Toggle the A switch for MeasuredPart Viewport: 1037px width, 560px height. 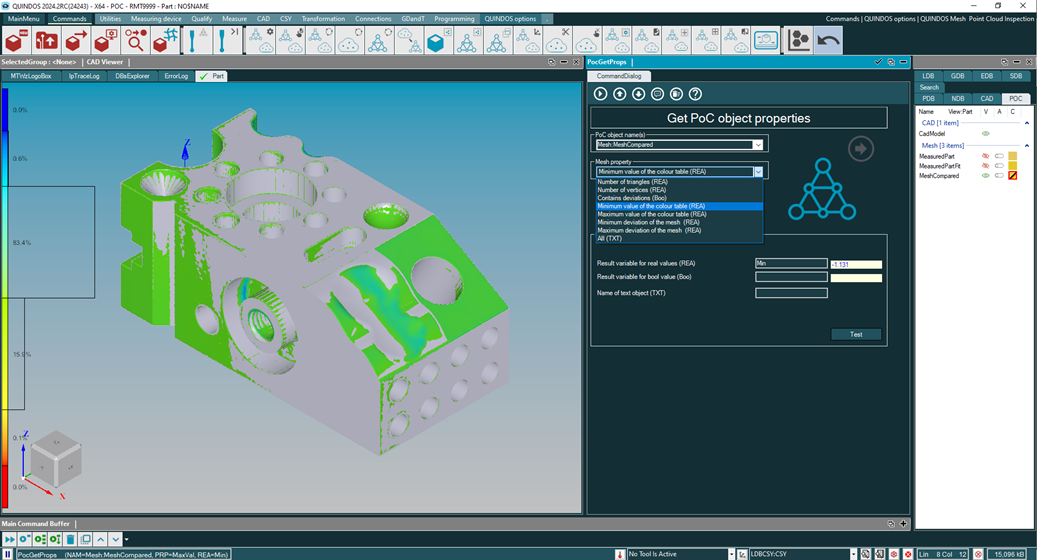[999, 156]
